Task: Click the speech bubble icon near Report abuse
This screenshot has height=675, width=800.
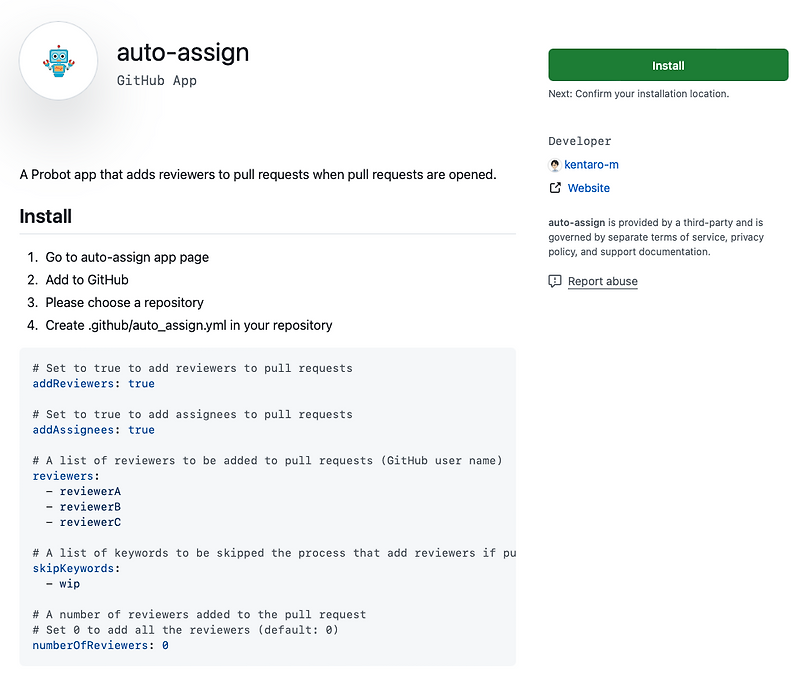Action: [555, 281]
